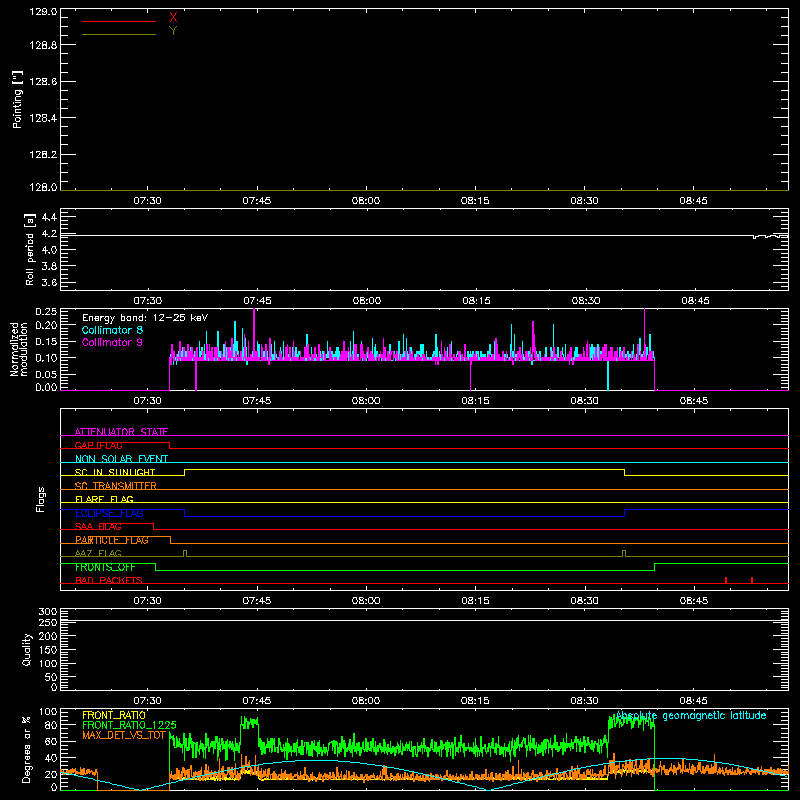Screen dimensions: 800x800
Task: Click the Normalized modulation axis title
Action: point(19,349)
